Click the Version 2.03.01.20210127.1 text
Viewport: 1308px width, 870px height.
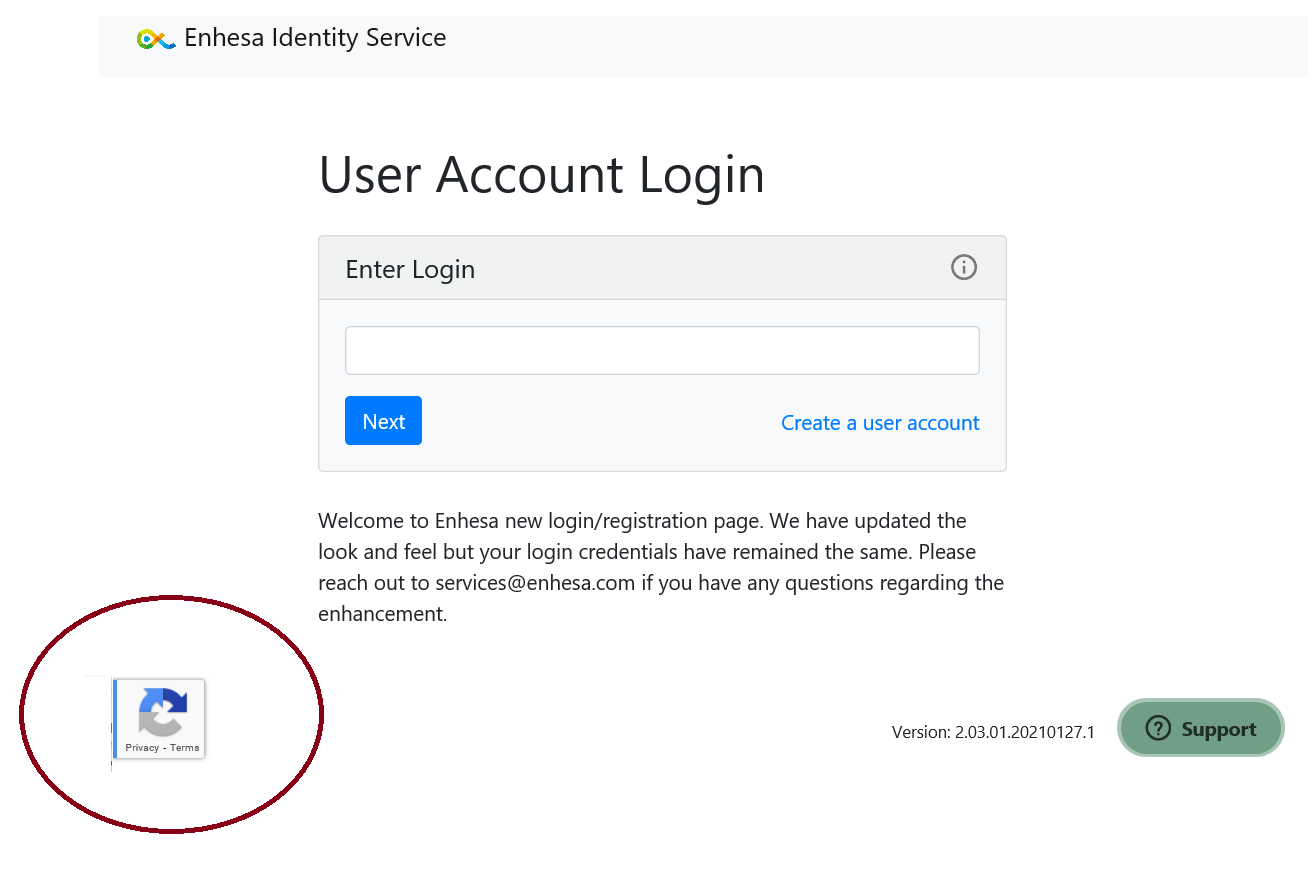point(993,732)
